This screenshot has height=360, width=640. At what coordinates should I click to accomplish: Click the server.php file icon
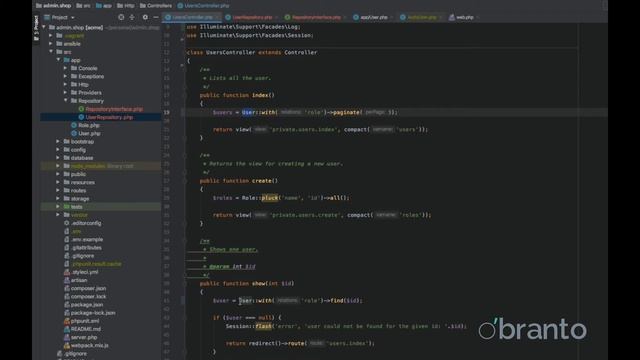coord(67,337)
